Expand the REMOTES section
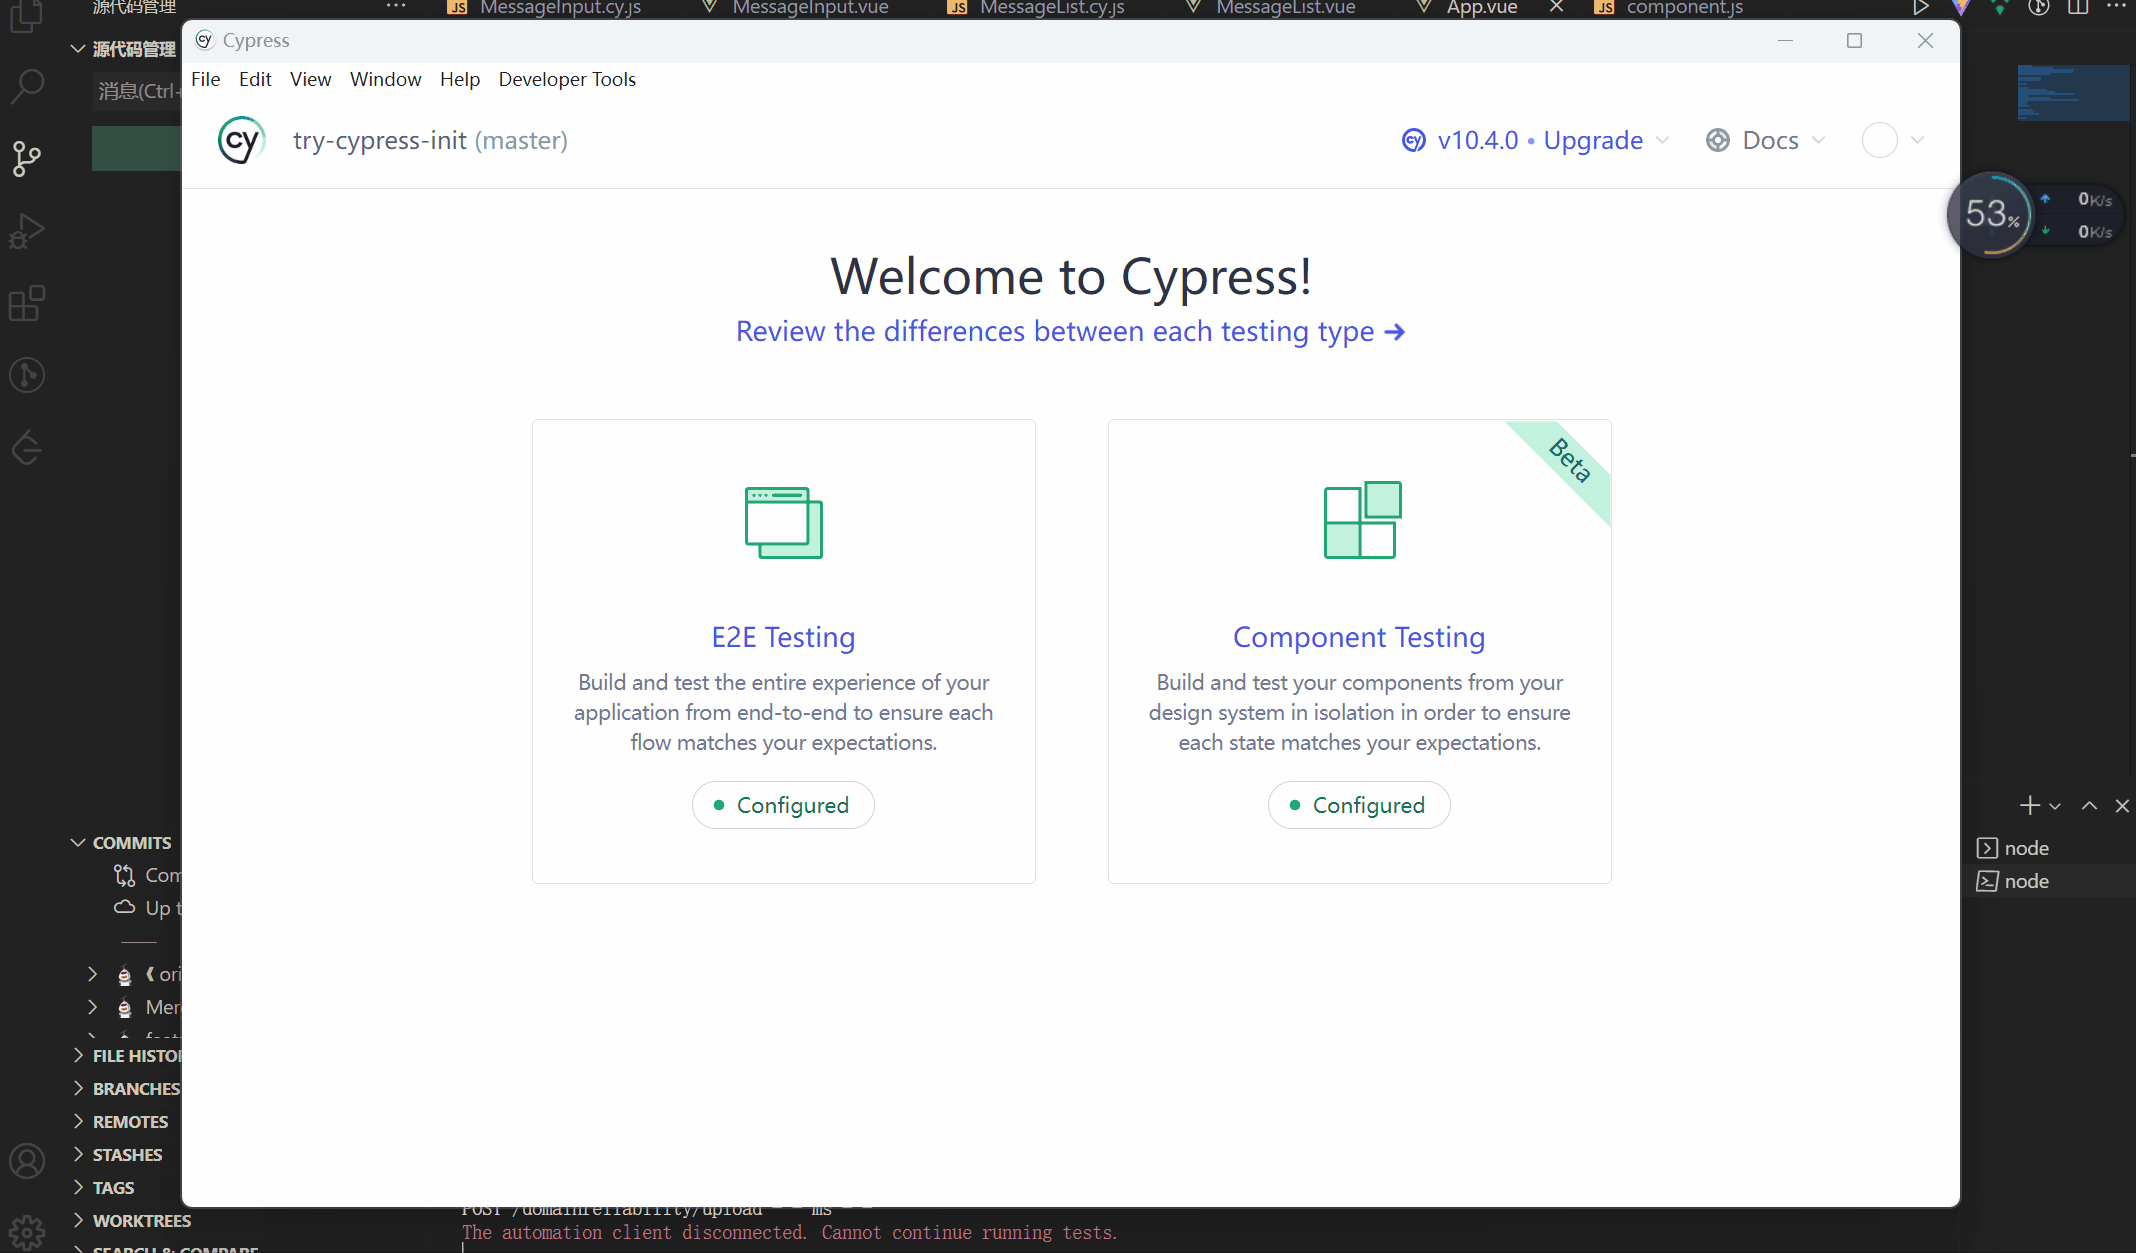Image resolution: width=2136 pixels, height=1253 pixels. 120,1122
